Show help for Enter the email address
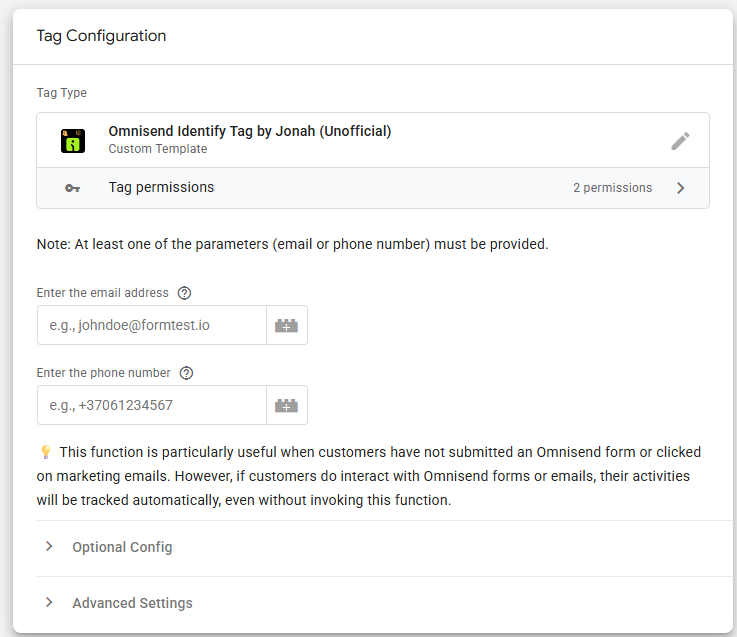Screen dimensions: 737x637 [184, 293]
